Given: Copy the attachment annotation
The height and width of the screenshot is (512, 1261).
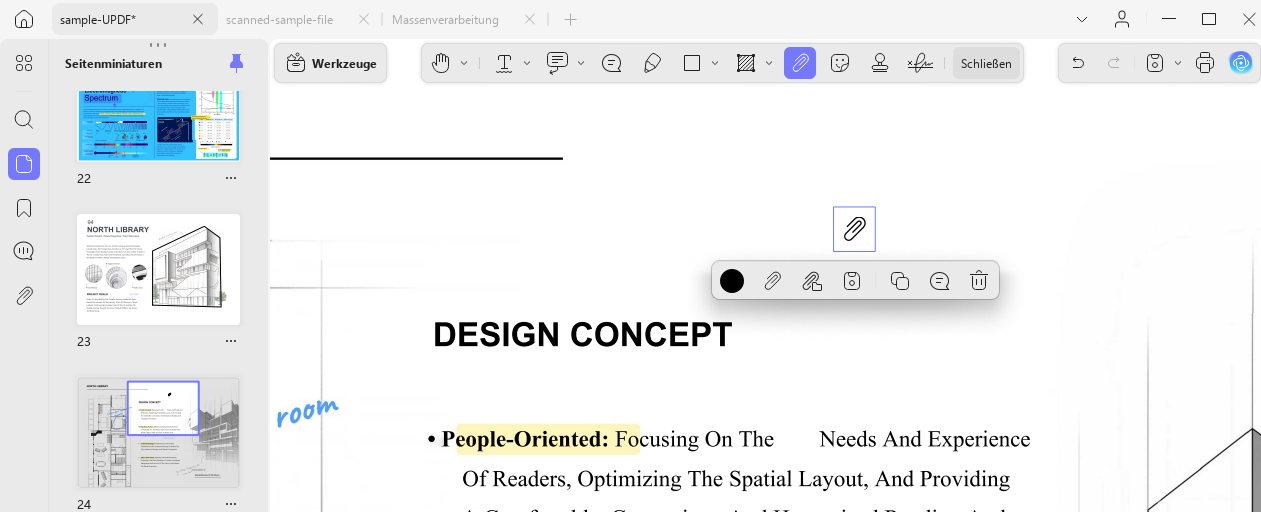Looking at the screenshot, I should coord(900,281).
